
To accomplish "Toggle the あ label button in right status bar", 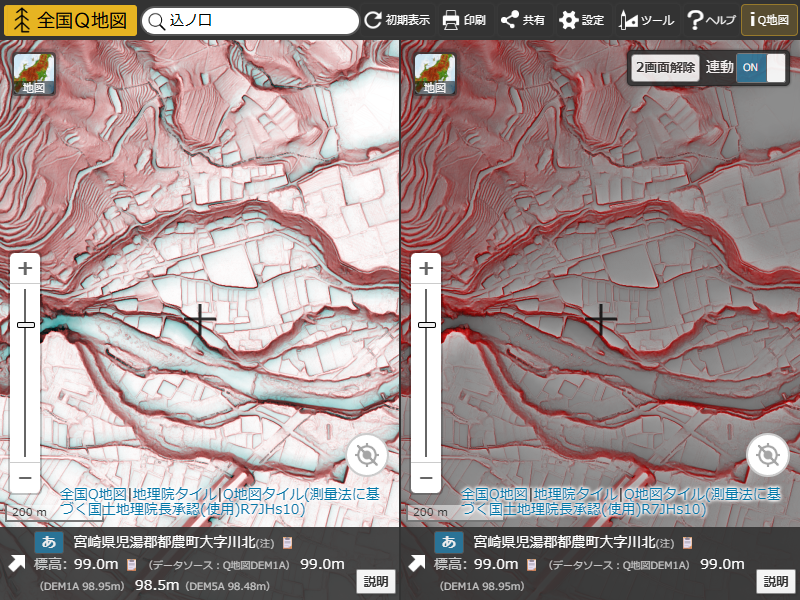I will [x=446, y=541].
